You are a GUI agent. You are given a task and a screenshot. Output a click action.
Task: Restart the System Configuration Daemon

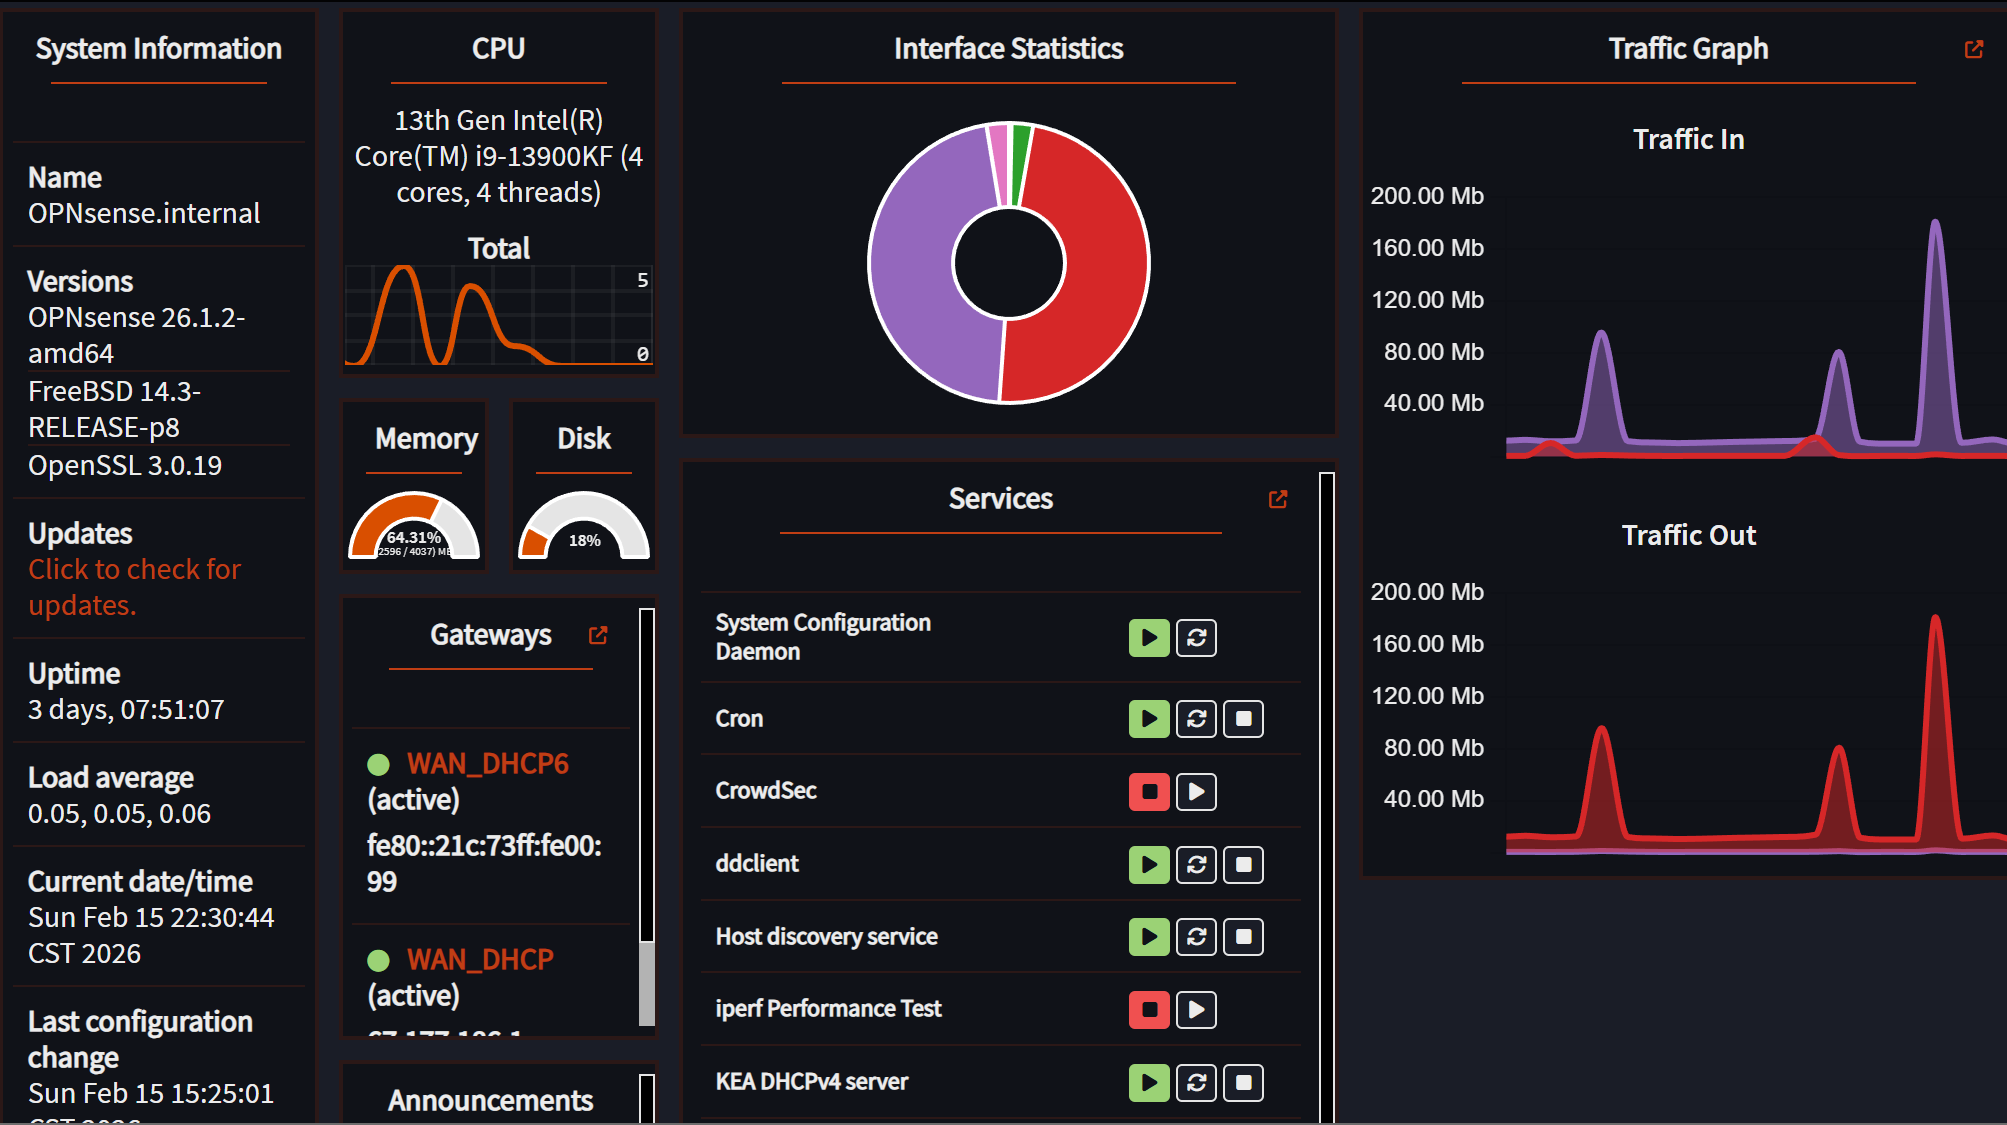(1196, 637)
